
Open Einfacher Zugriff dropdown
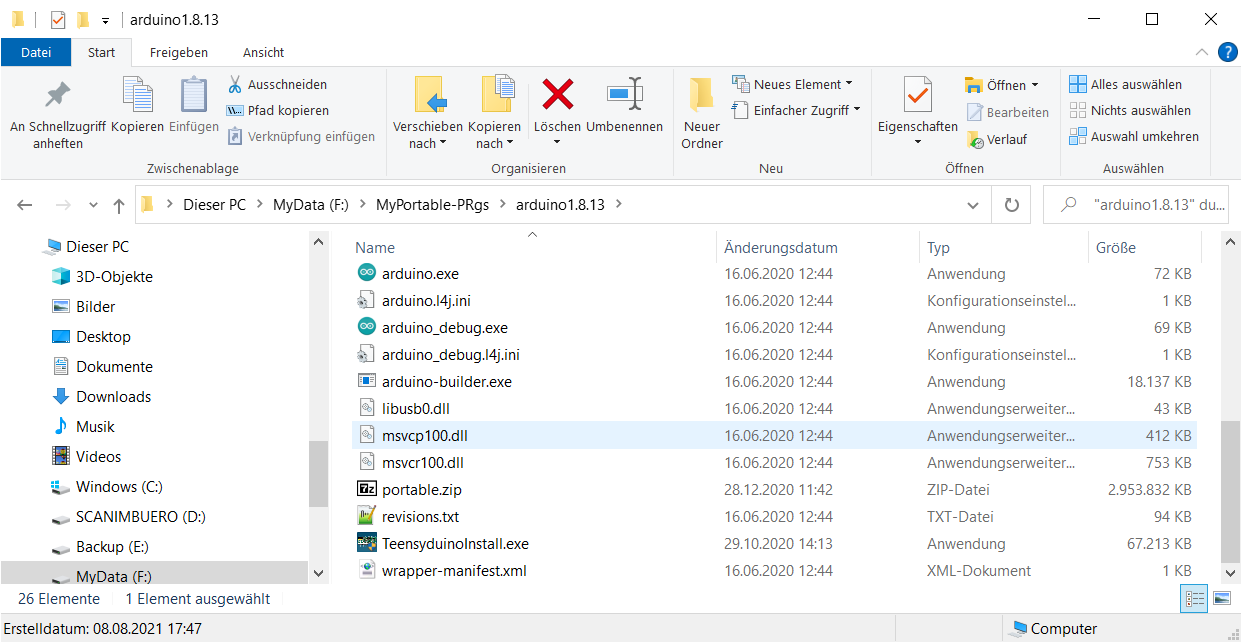[x=796, y=110]
